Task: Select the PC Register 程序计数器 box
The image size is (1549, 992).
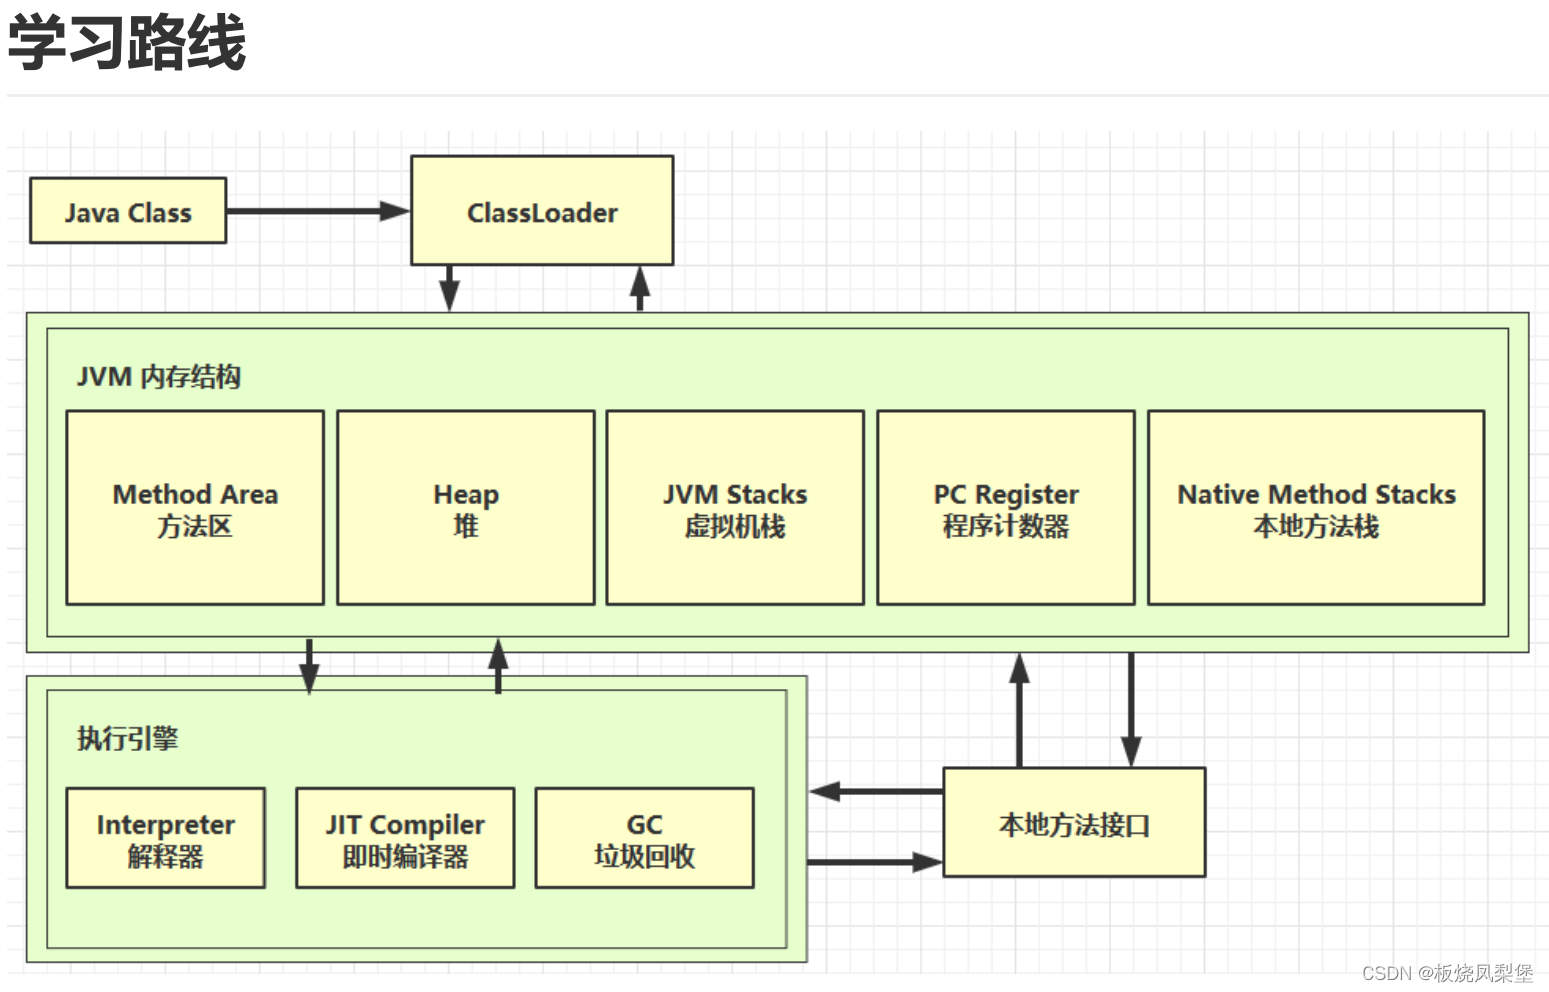Action: [1006, 508]
